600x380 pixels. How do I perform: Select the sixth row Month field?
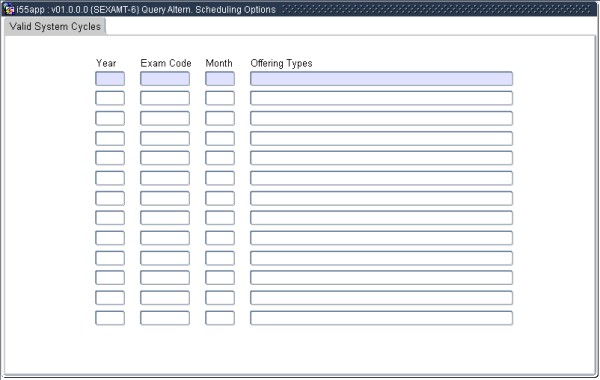[220, 178]
